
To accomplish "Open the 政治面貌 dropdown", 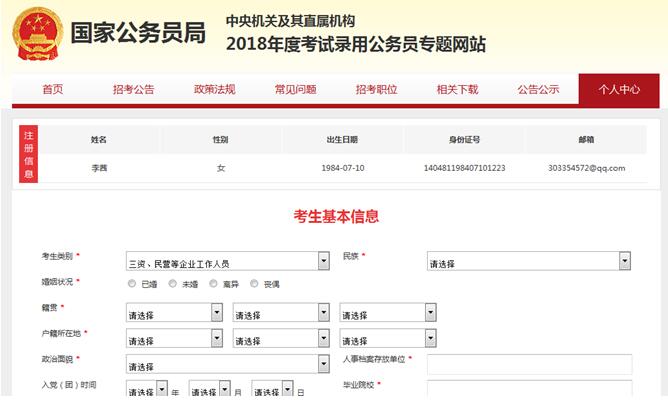I will pyautogui.click(x=227, y=365).
